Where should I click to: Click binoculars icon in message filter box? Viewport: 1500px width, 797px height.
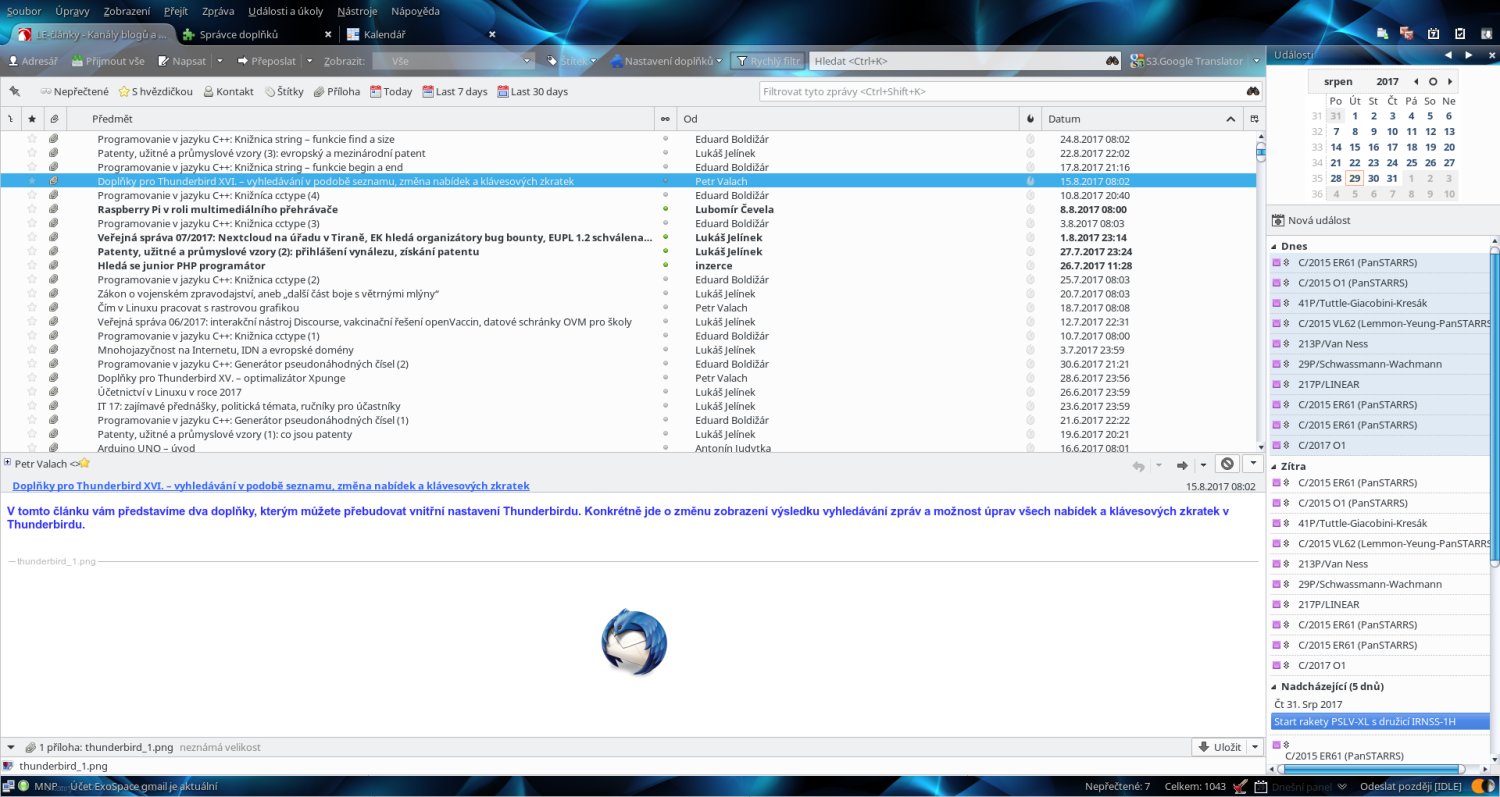point(1253,91)
